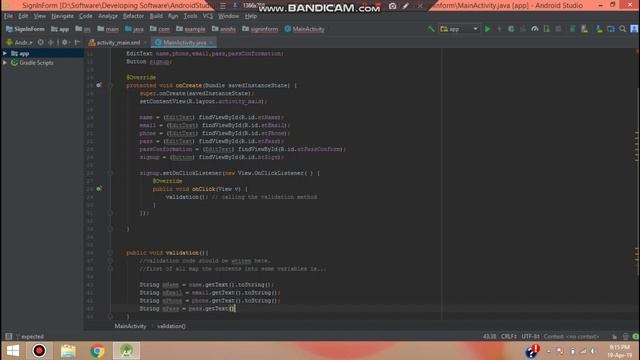Open the Window menu

tap(228, 16)
